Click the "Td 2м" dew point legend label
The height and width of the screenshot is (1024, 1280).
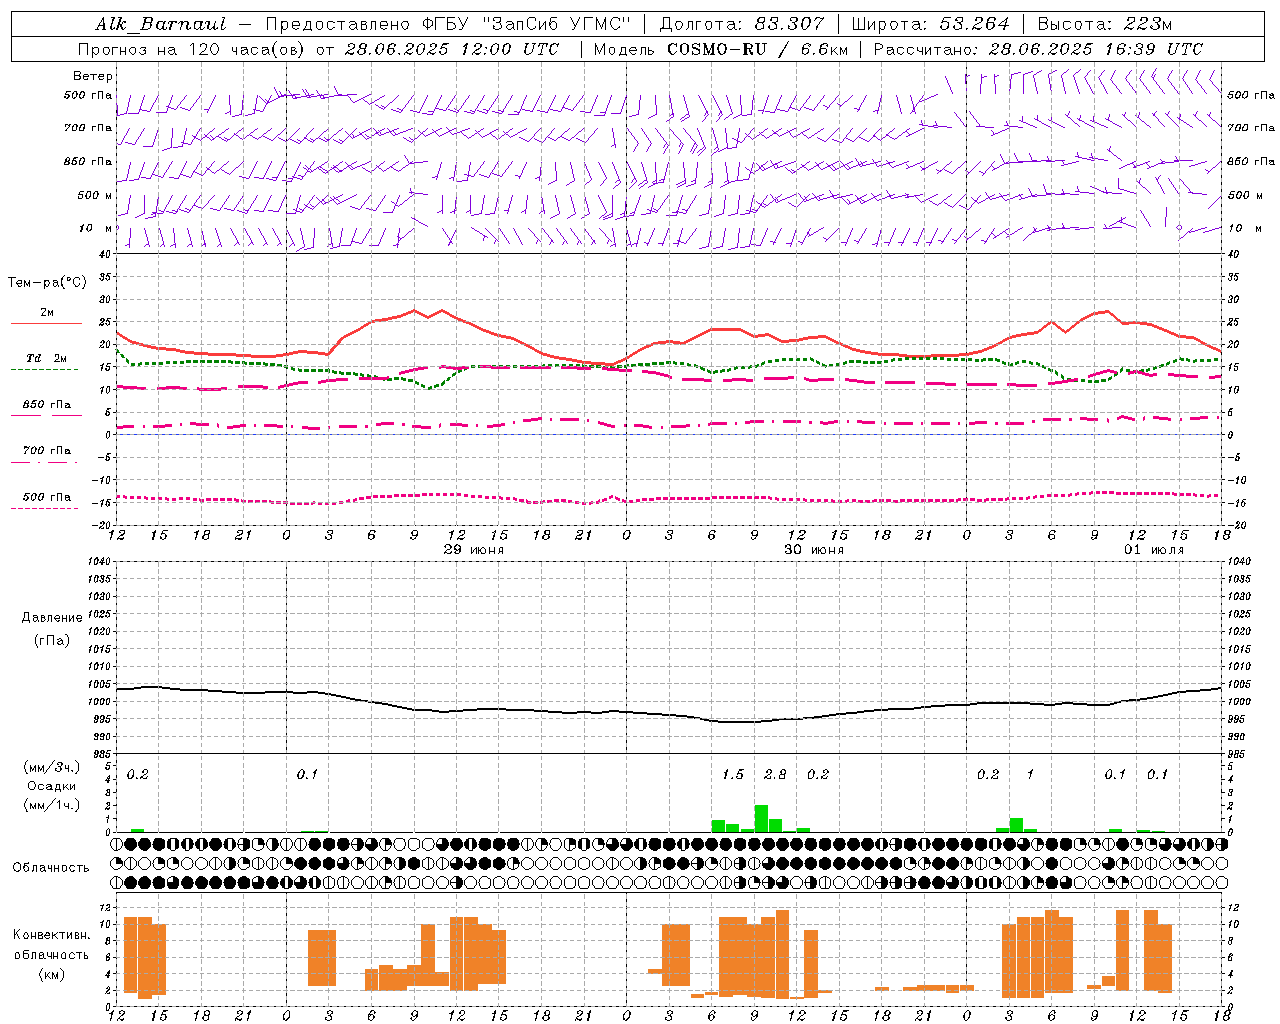click(47, 358)
